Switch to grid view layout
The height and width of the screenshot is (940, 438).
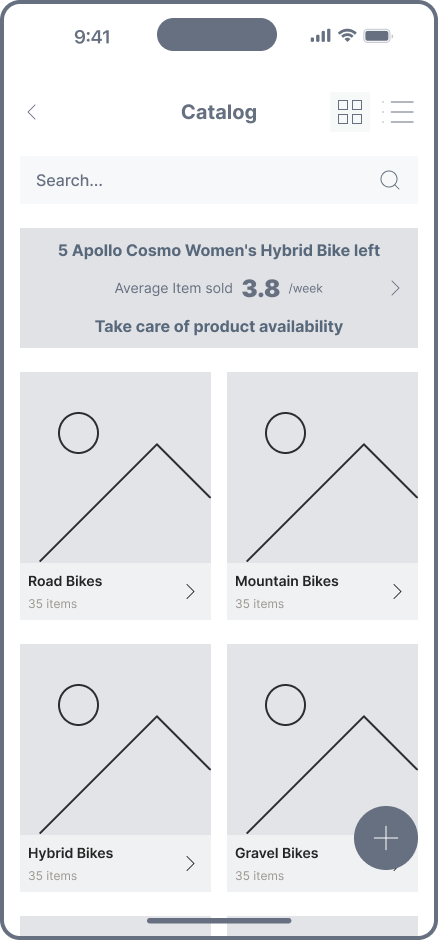coord(350,112)
